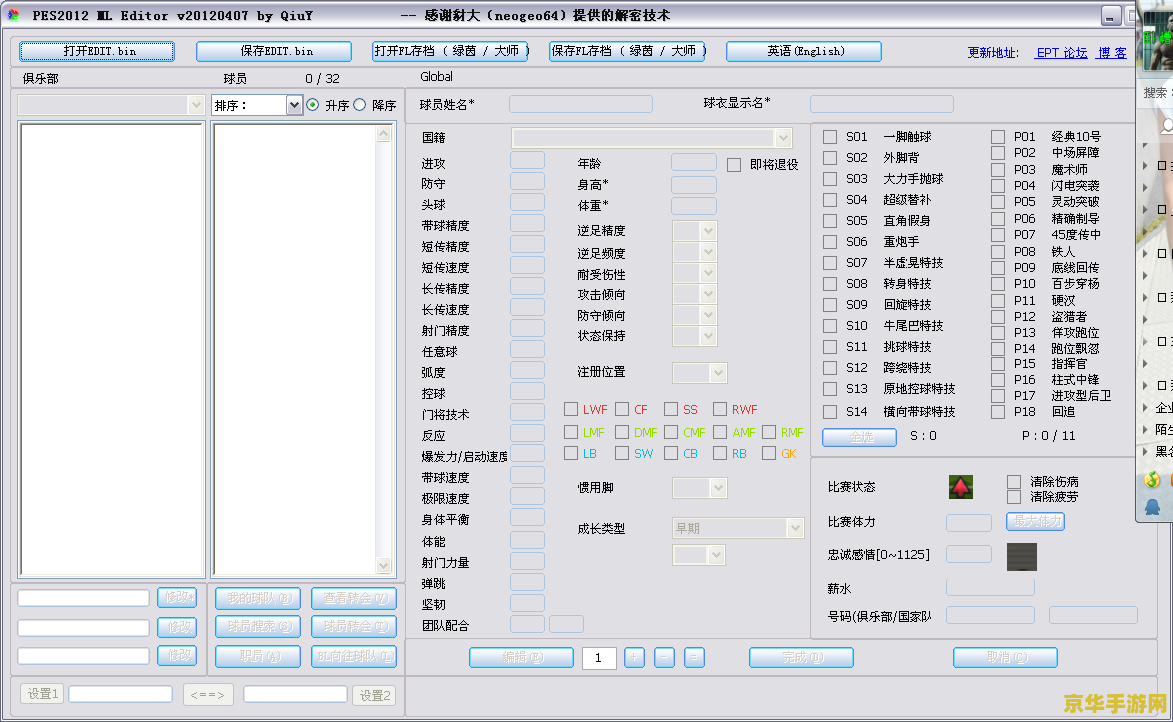Viewport: 1173px width, 722px height.
Task: Check the GK position box
Action: [x=768, y=453]
